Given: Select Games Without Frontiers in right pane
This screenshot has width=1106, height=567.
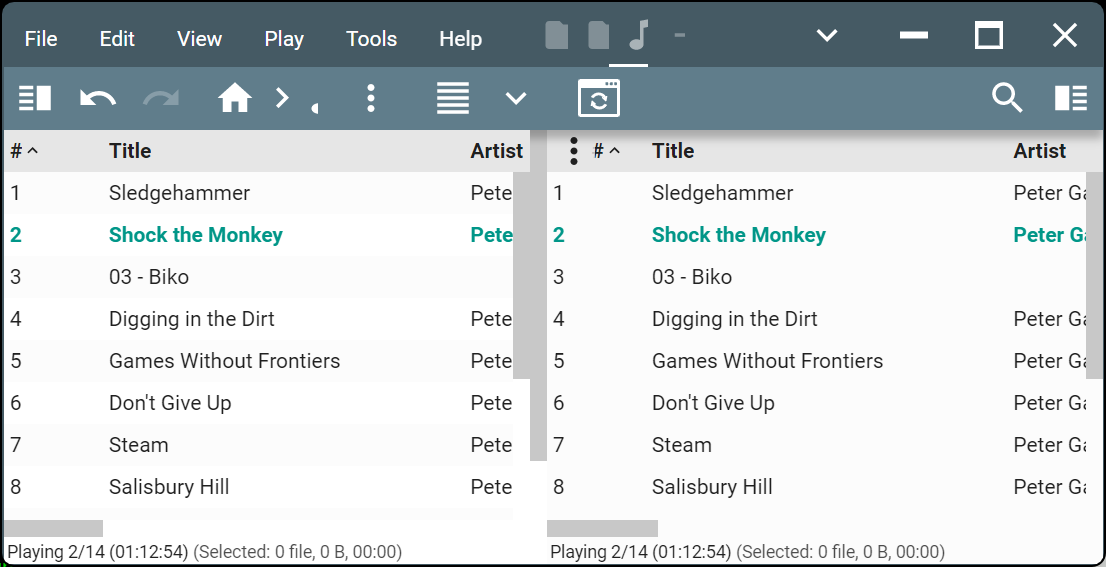Looking at the screenshot, I should pos(767,361).
